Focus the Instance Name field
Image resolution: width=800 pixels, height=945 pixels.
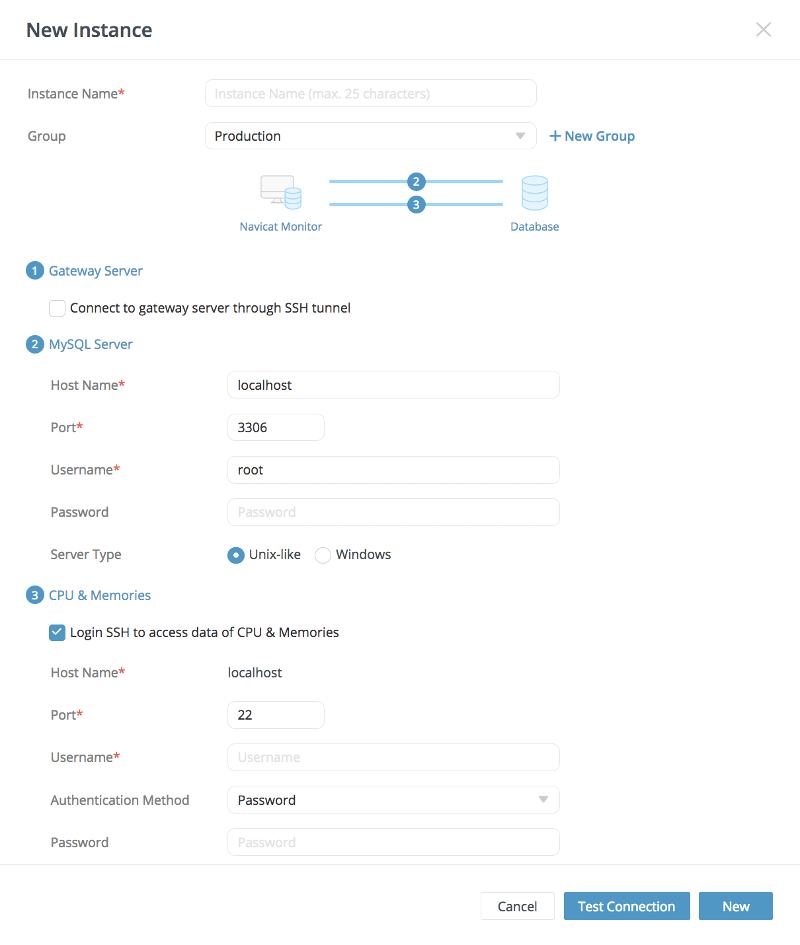pos(371,93)
